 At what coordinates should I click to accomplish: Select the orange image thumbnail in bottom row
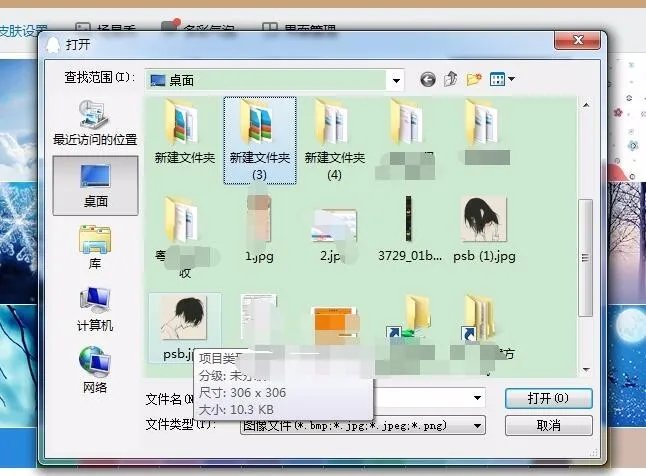point(335,328)
